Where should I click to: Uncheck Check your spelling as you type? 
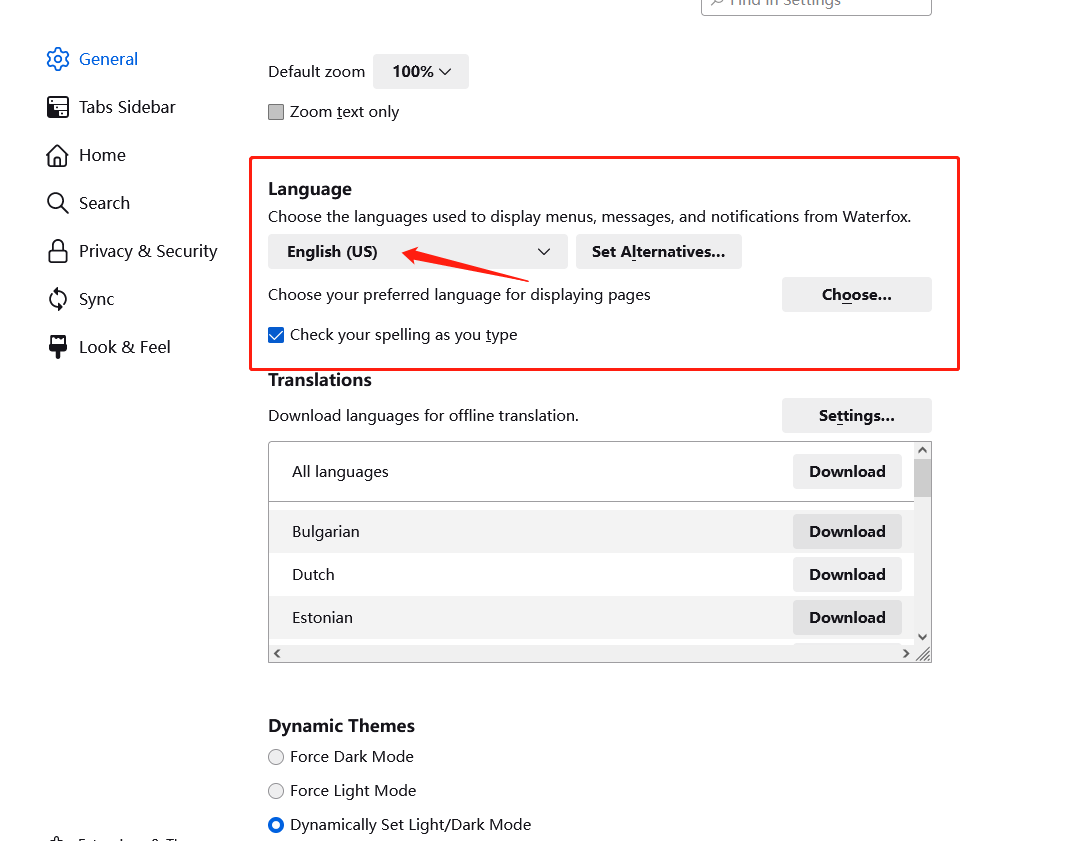[276, 335]
